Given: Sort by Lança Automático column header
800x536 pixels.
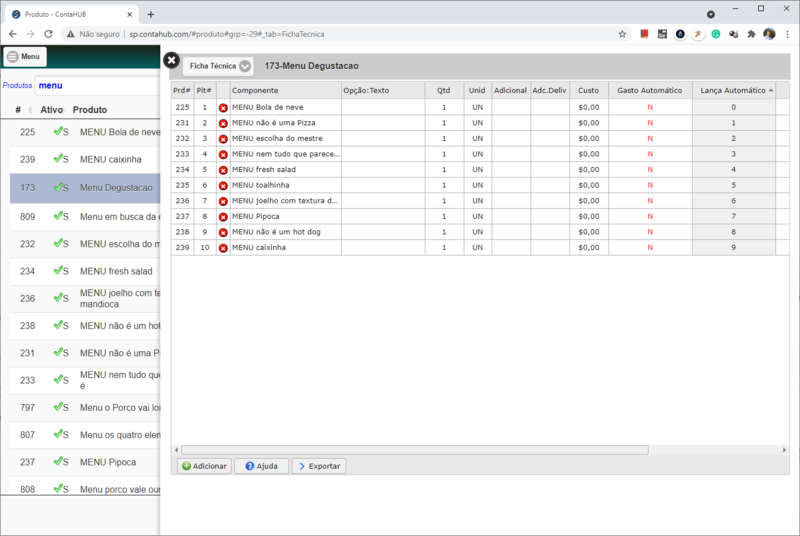Looking at the screenshot, I should pos(734,90).
